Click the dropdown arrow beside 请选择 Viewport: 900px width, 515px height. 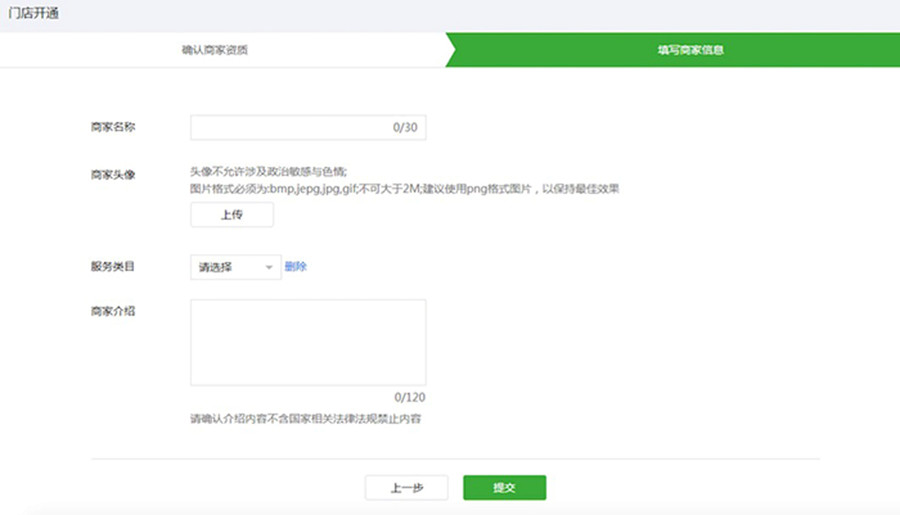(269, 267)
